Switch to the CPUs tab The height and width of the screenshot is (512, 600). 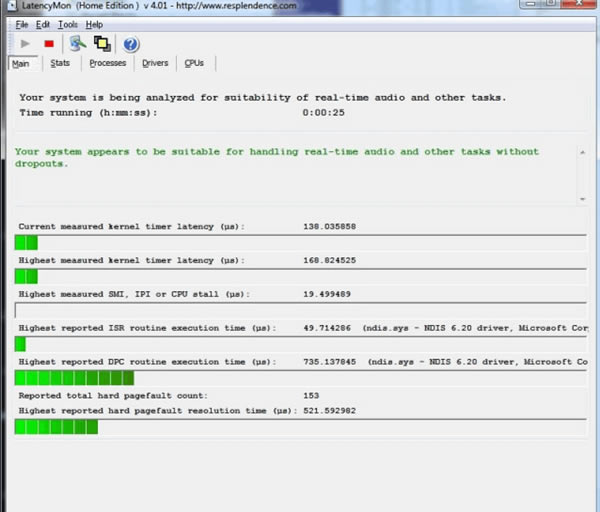click(x=195, y=64)
